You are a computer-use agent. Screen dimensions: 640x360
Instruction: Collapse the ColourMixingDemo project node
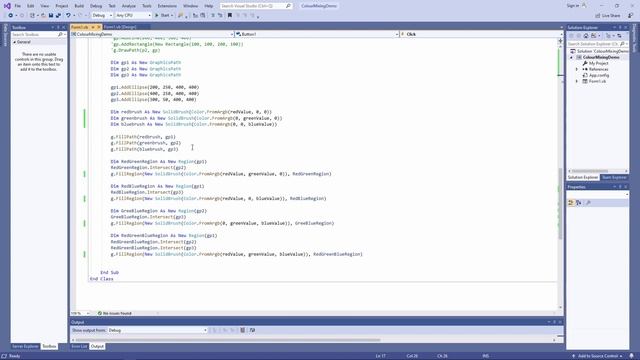571,58
